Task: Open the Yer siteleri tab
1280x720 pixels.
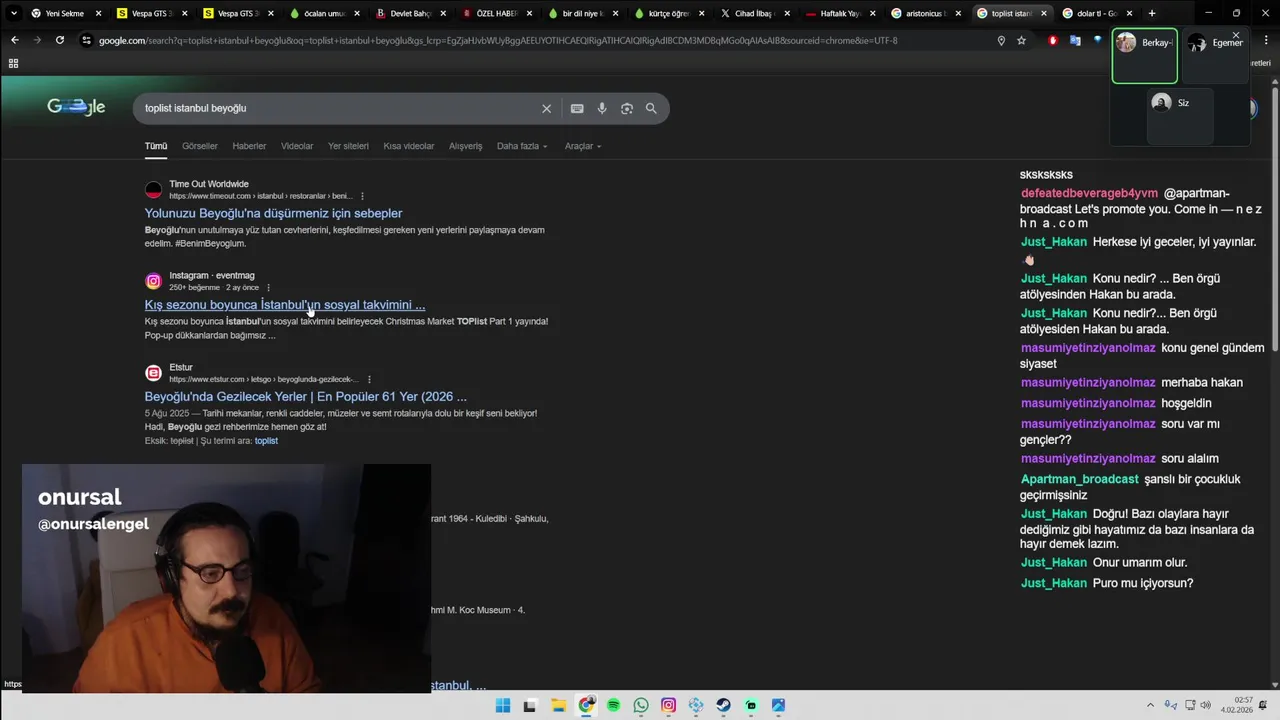Action: coord(348,146)
